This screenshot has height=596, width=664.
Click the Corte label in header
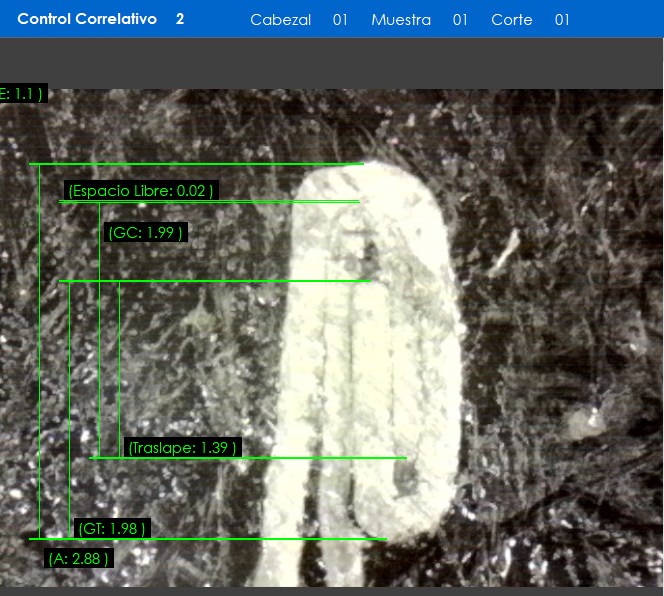coord(512,20)
